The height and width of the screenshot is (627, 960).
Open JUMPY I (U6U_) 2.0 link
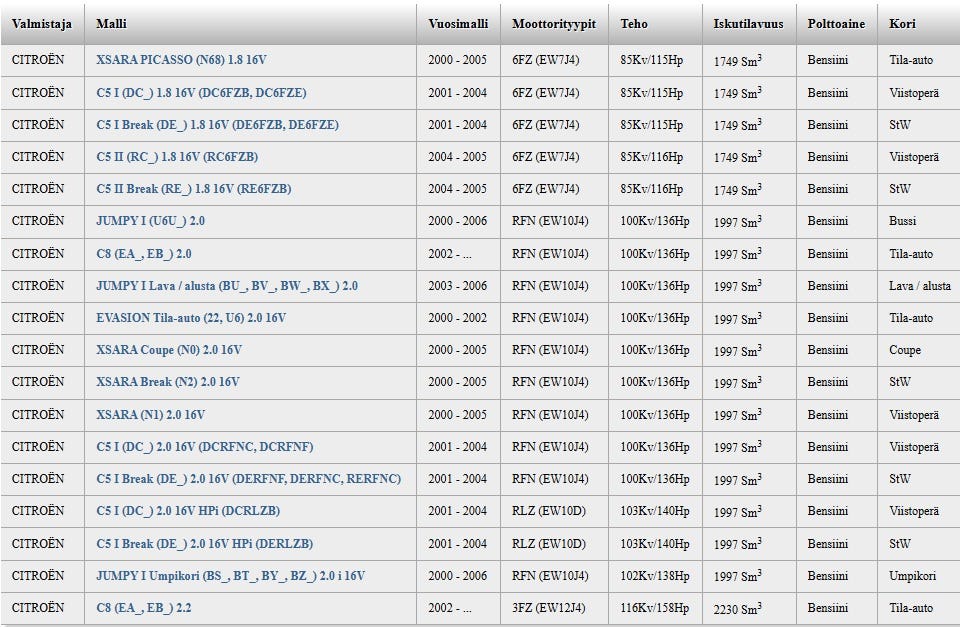(x=151, y=221)
